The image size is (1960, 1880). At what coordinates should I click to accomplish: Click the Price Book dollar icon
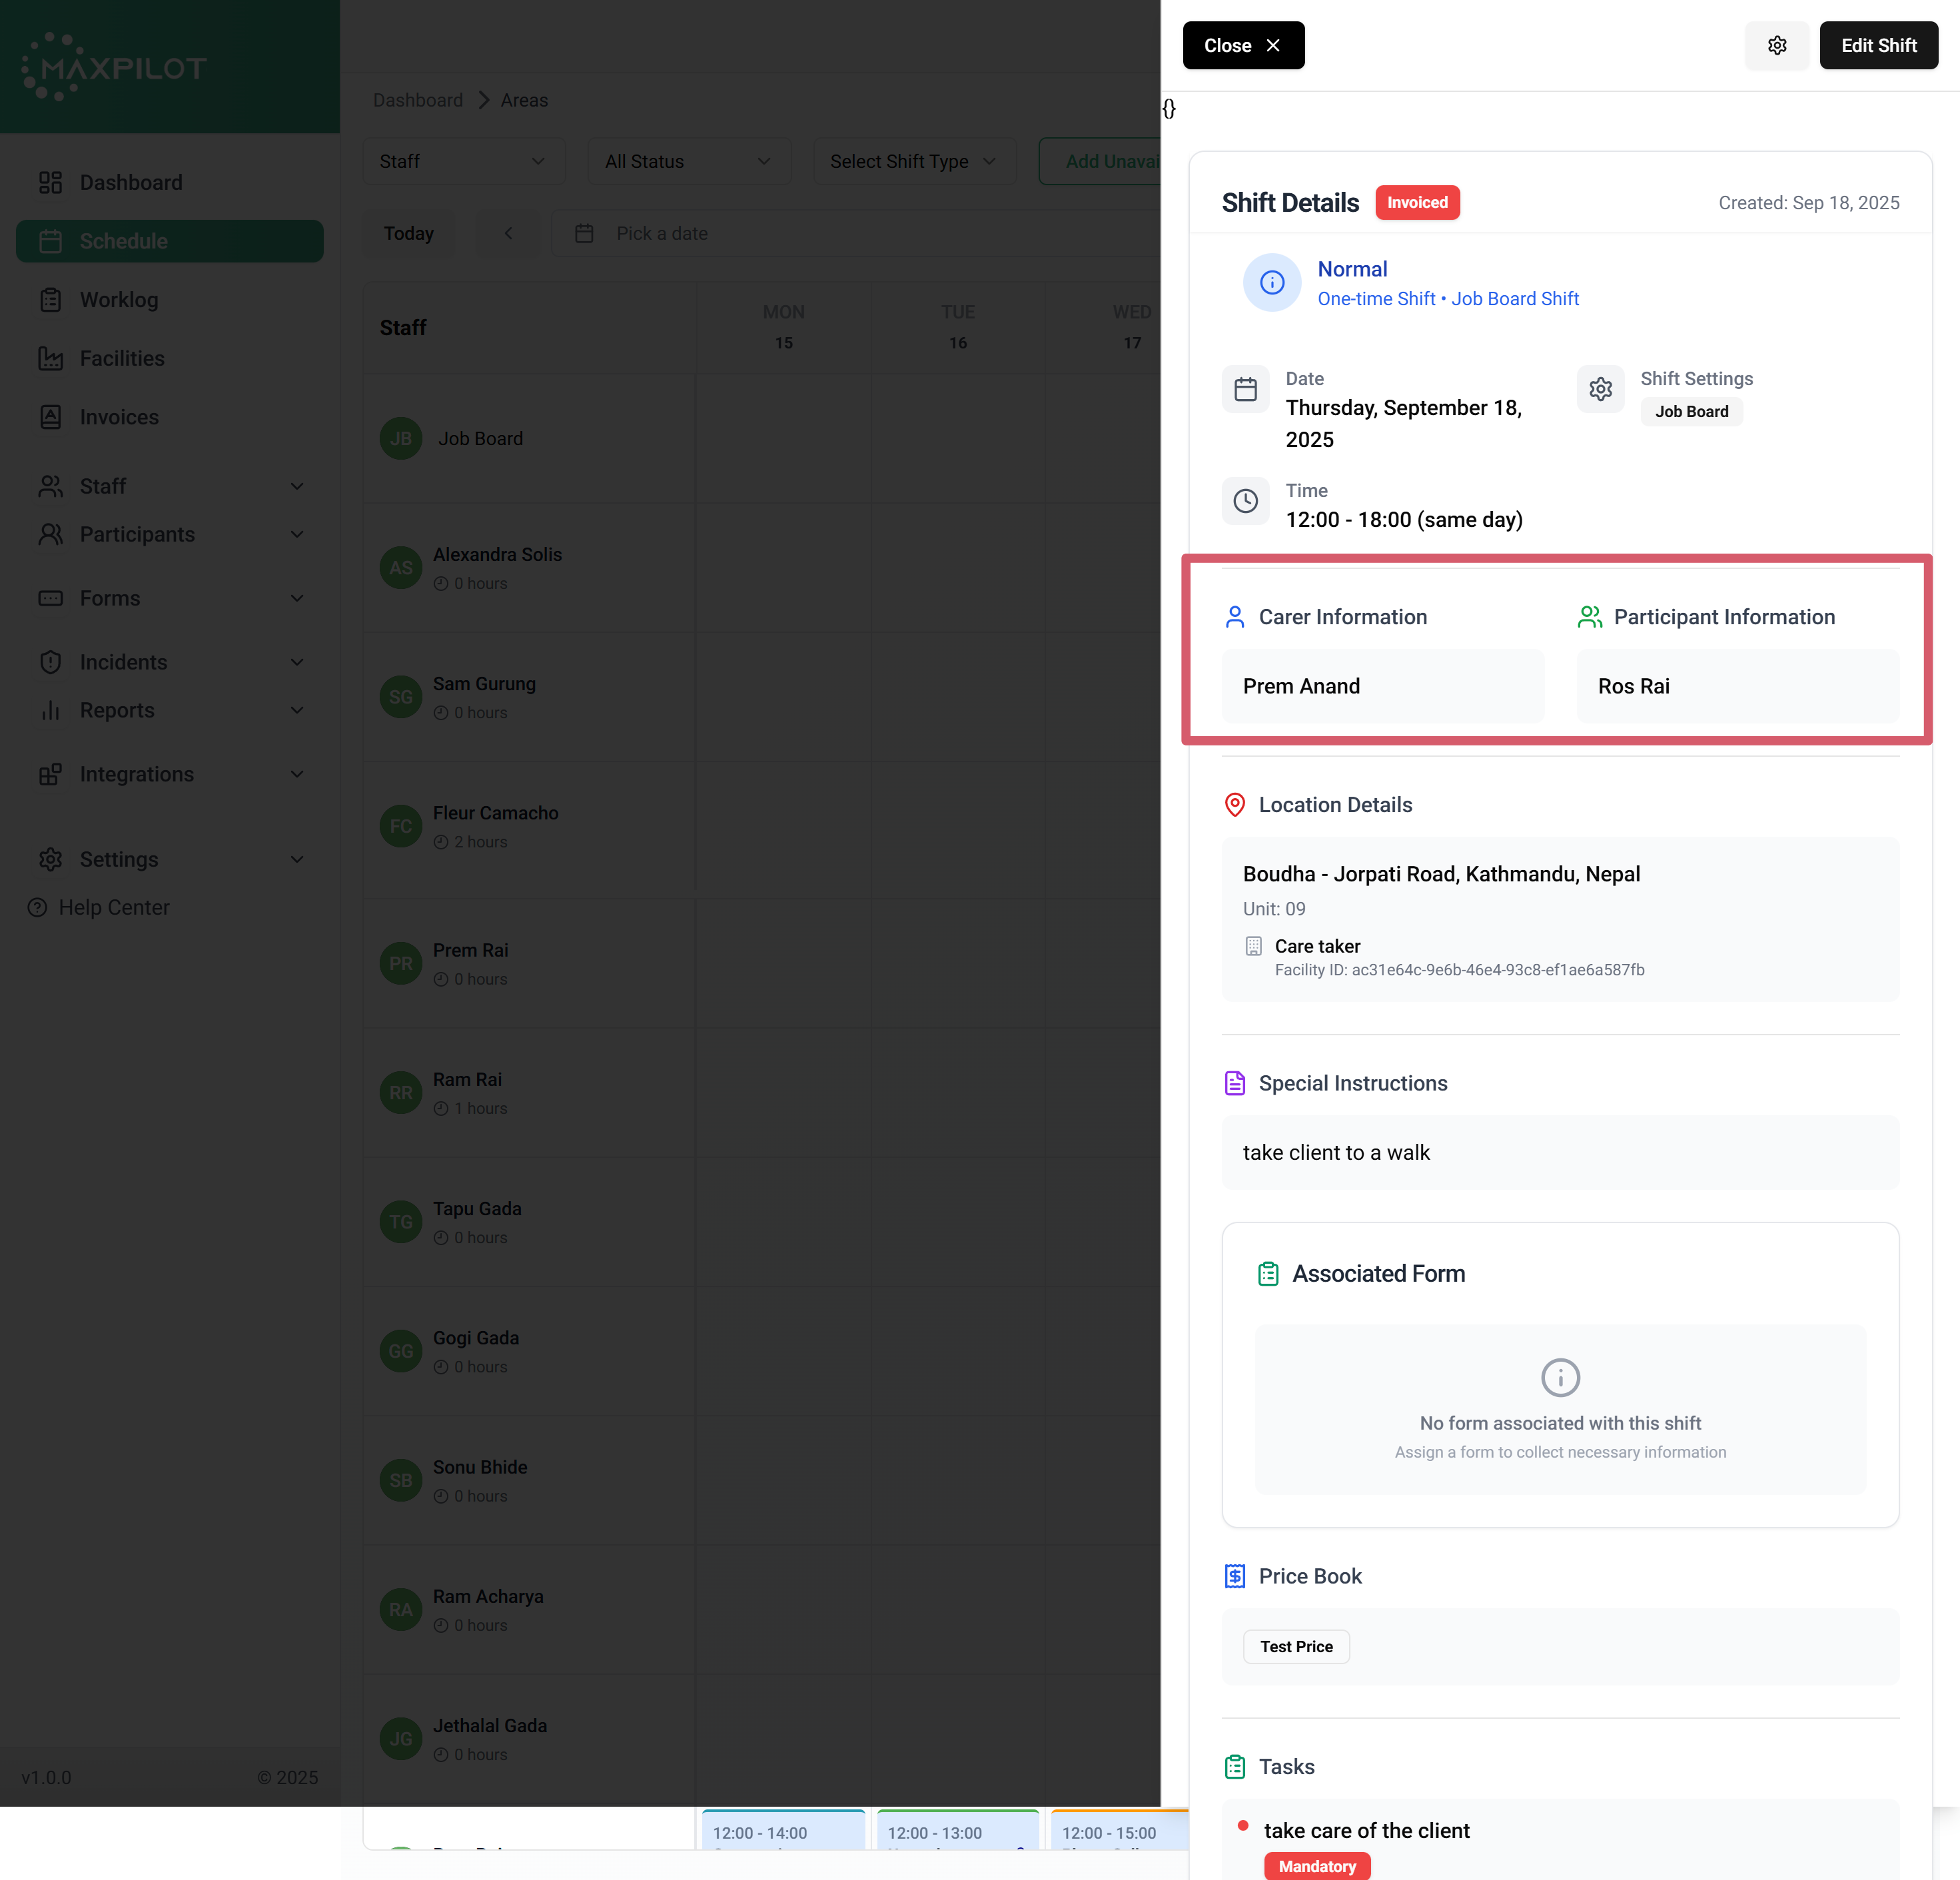(x=1234, y=1576)
